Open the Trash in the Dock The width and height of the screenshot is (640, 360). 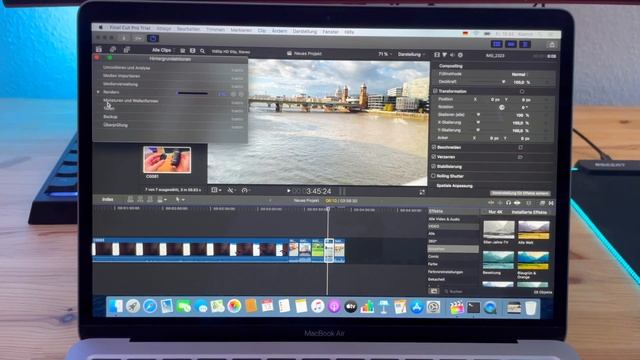pos(530,307)
